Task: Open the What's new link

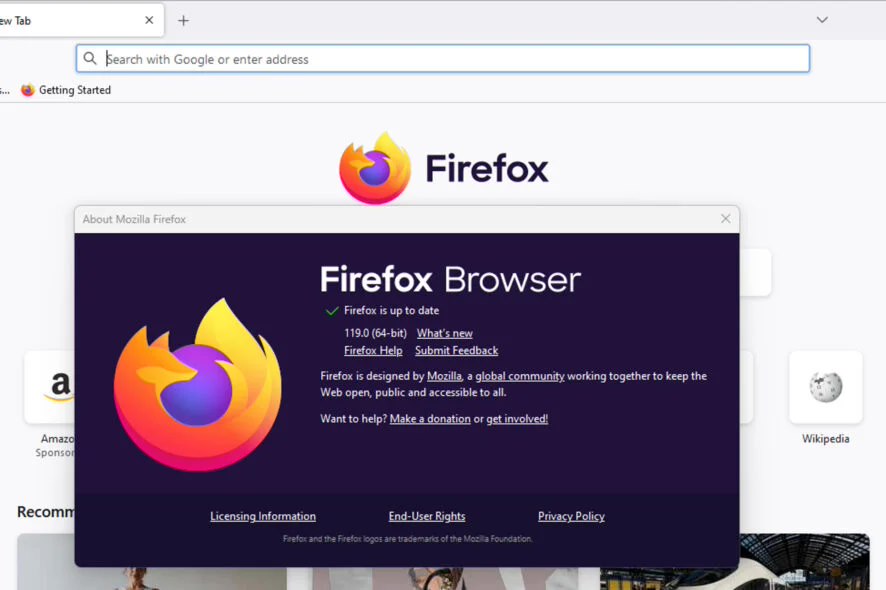Action: pyautogui.click(x=445, y=333)
